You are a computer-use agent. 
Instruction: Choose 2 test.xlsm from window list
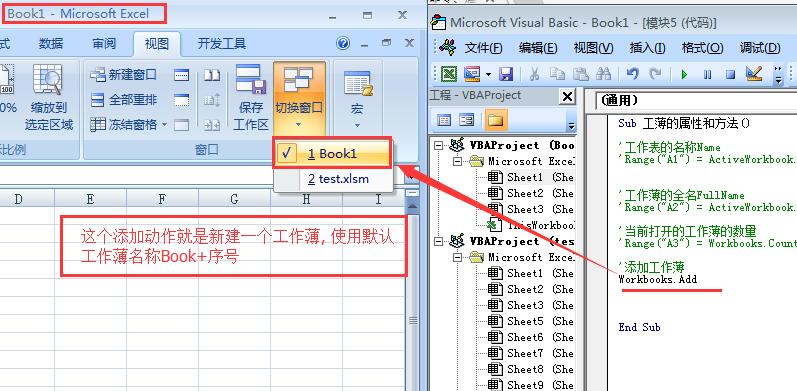[x=332, y=179]
